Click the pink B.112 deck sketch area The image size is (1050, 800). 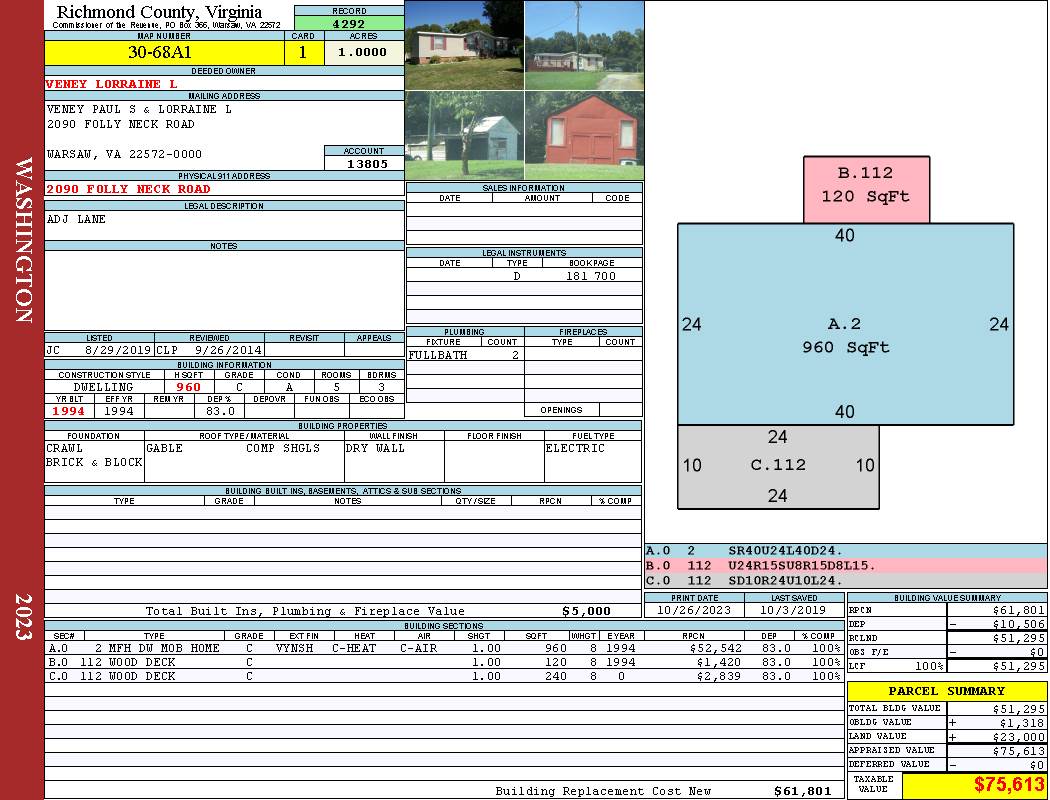point(866,189)
